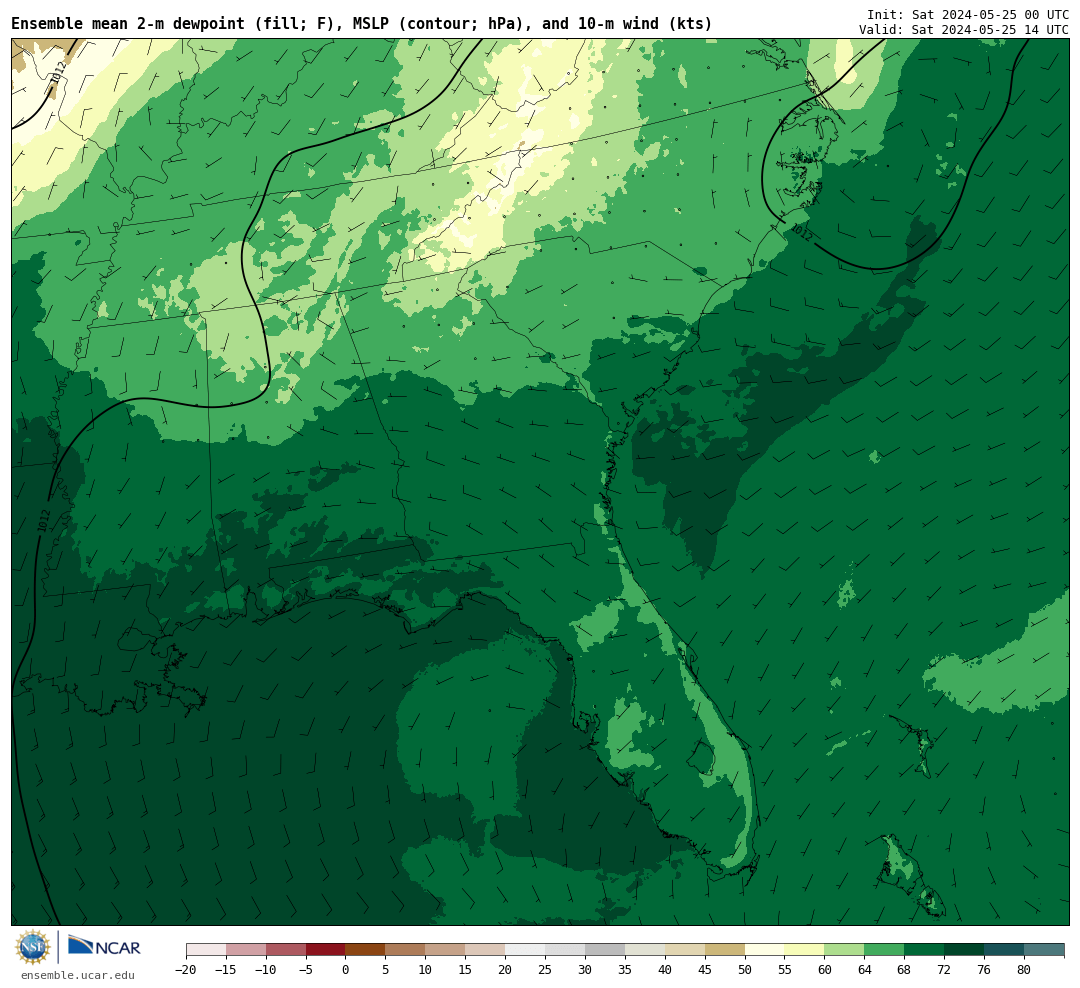The height and width of the screenshot is (988, 1080).
Task: Click the khaki swatch between 45 and 50
Action: click(x=725, y=950)
